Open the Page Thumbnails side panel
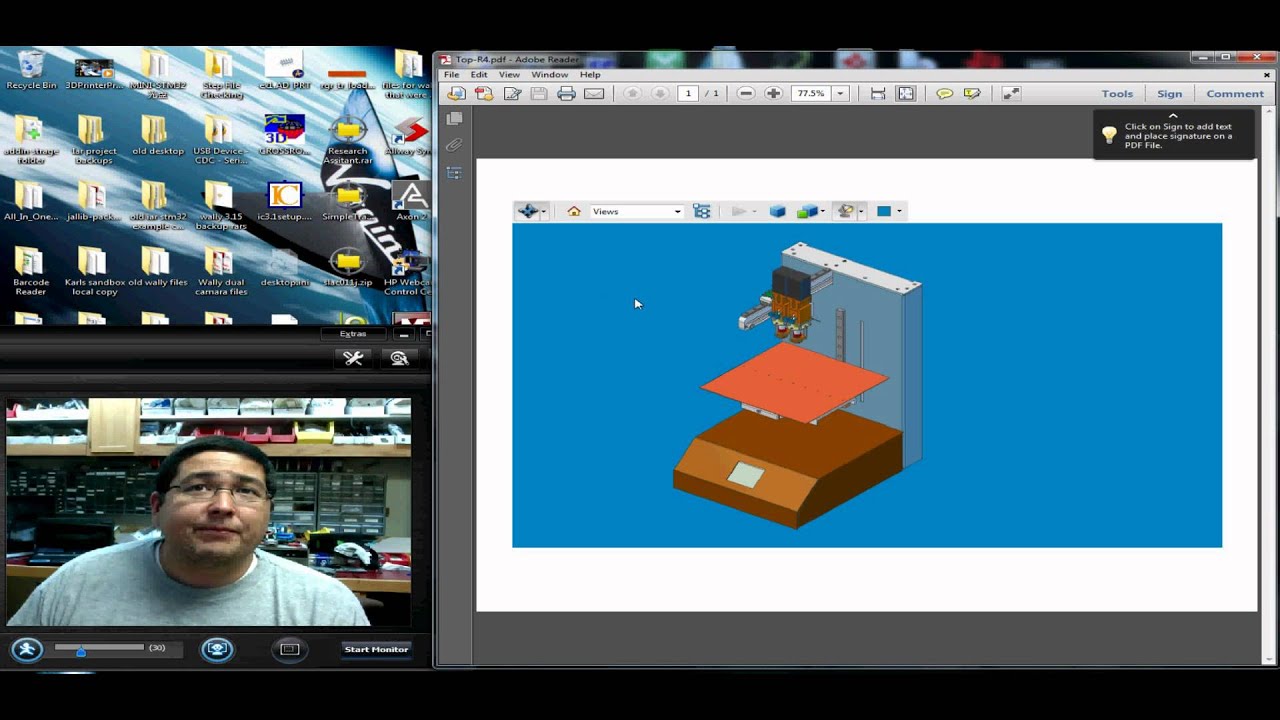 (x=454, y=118)
